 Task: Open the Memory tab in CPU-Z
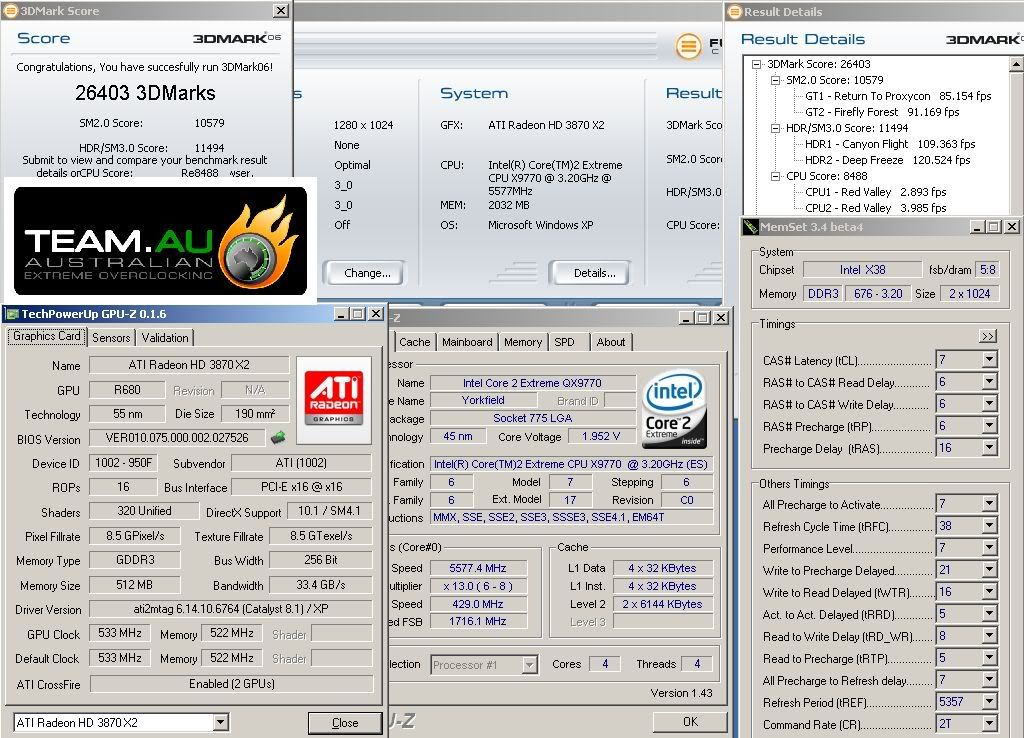pyautogui.click(x=522, y=342)
